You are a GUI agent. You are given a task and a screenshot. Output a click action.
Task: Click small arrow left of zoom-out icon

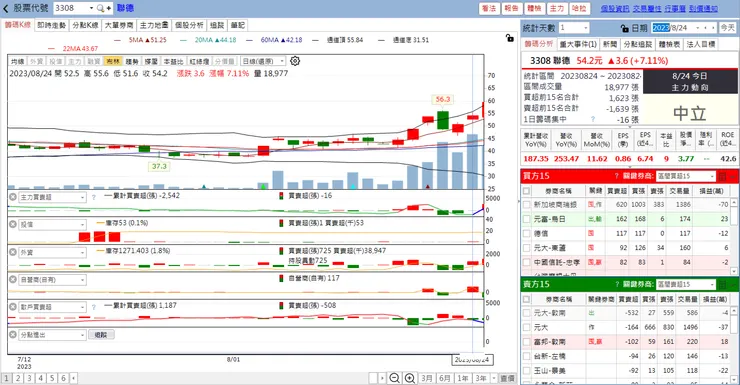click(x=382, y=378)
